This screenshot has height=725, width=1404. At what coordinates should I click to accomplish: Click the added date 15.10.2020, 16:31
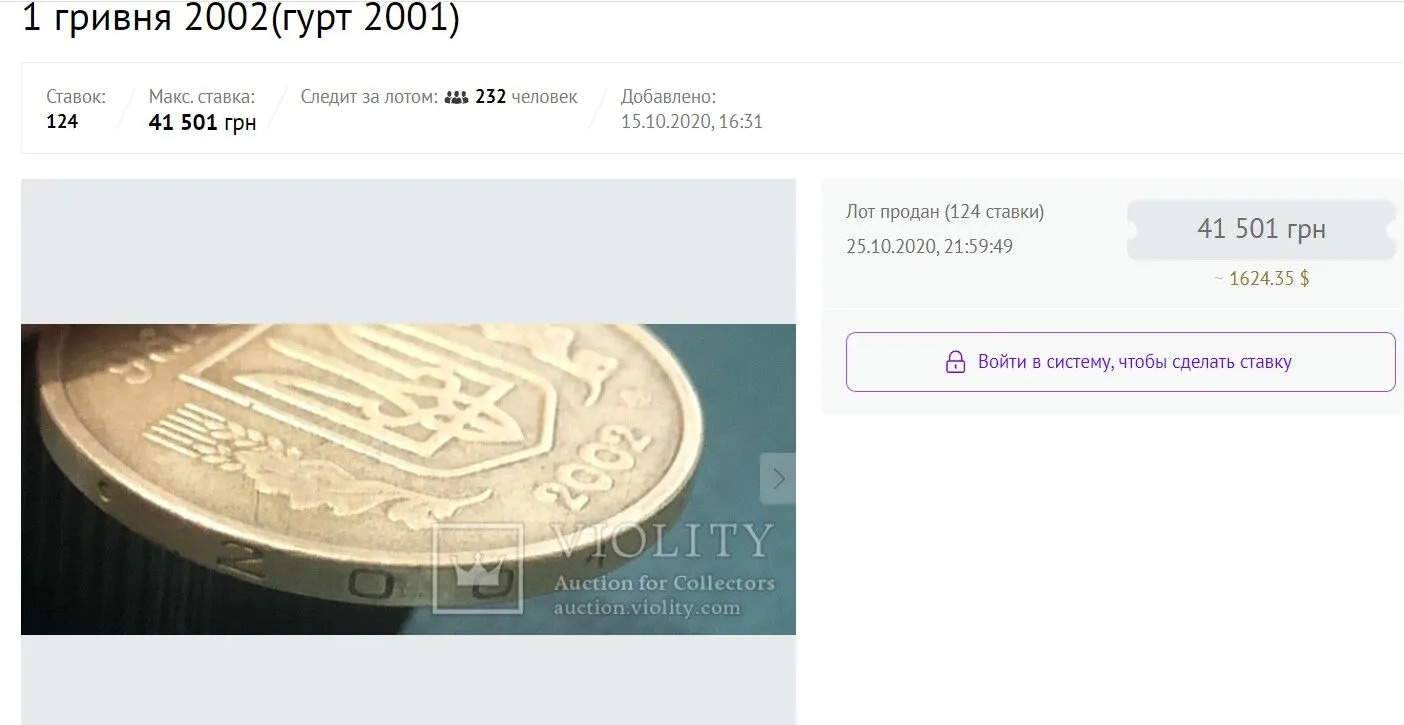click(692, 122)
